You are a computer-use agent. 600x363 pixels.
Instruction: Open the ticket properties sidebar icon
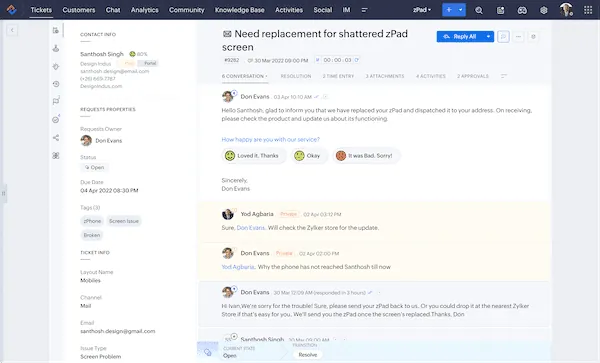click(x=56, y=30)
